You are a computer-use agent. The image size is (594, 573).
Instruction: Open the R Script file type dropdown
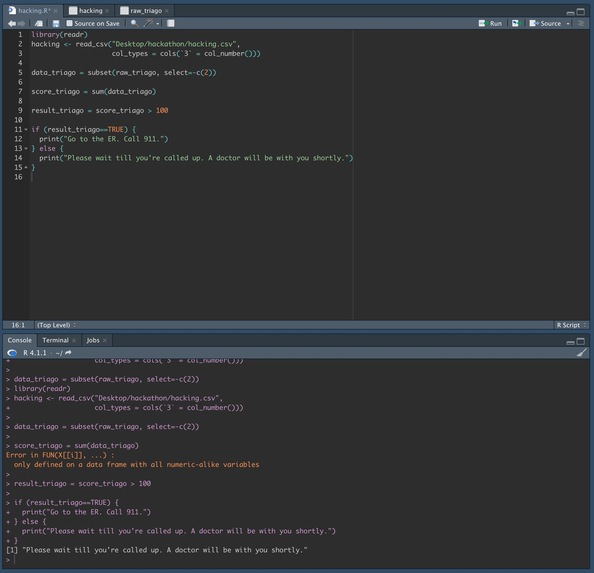coord(571,325)
